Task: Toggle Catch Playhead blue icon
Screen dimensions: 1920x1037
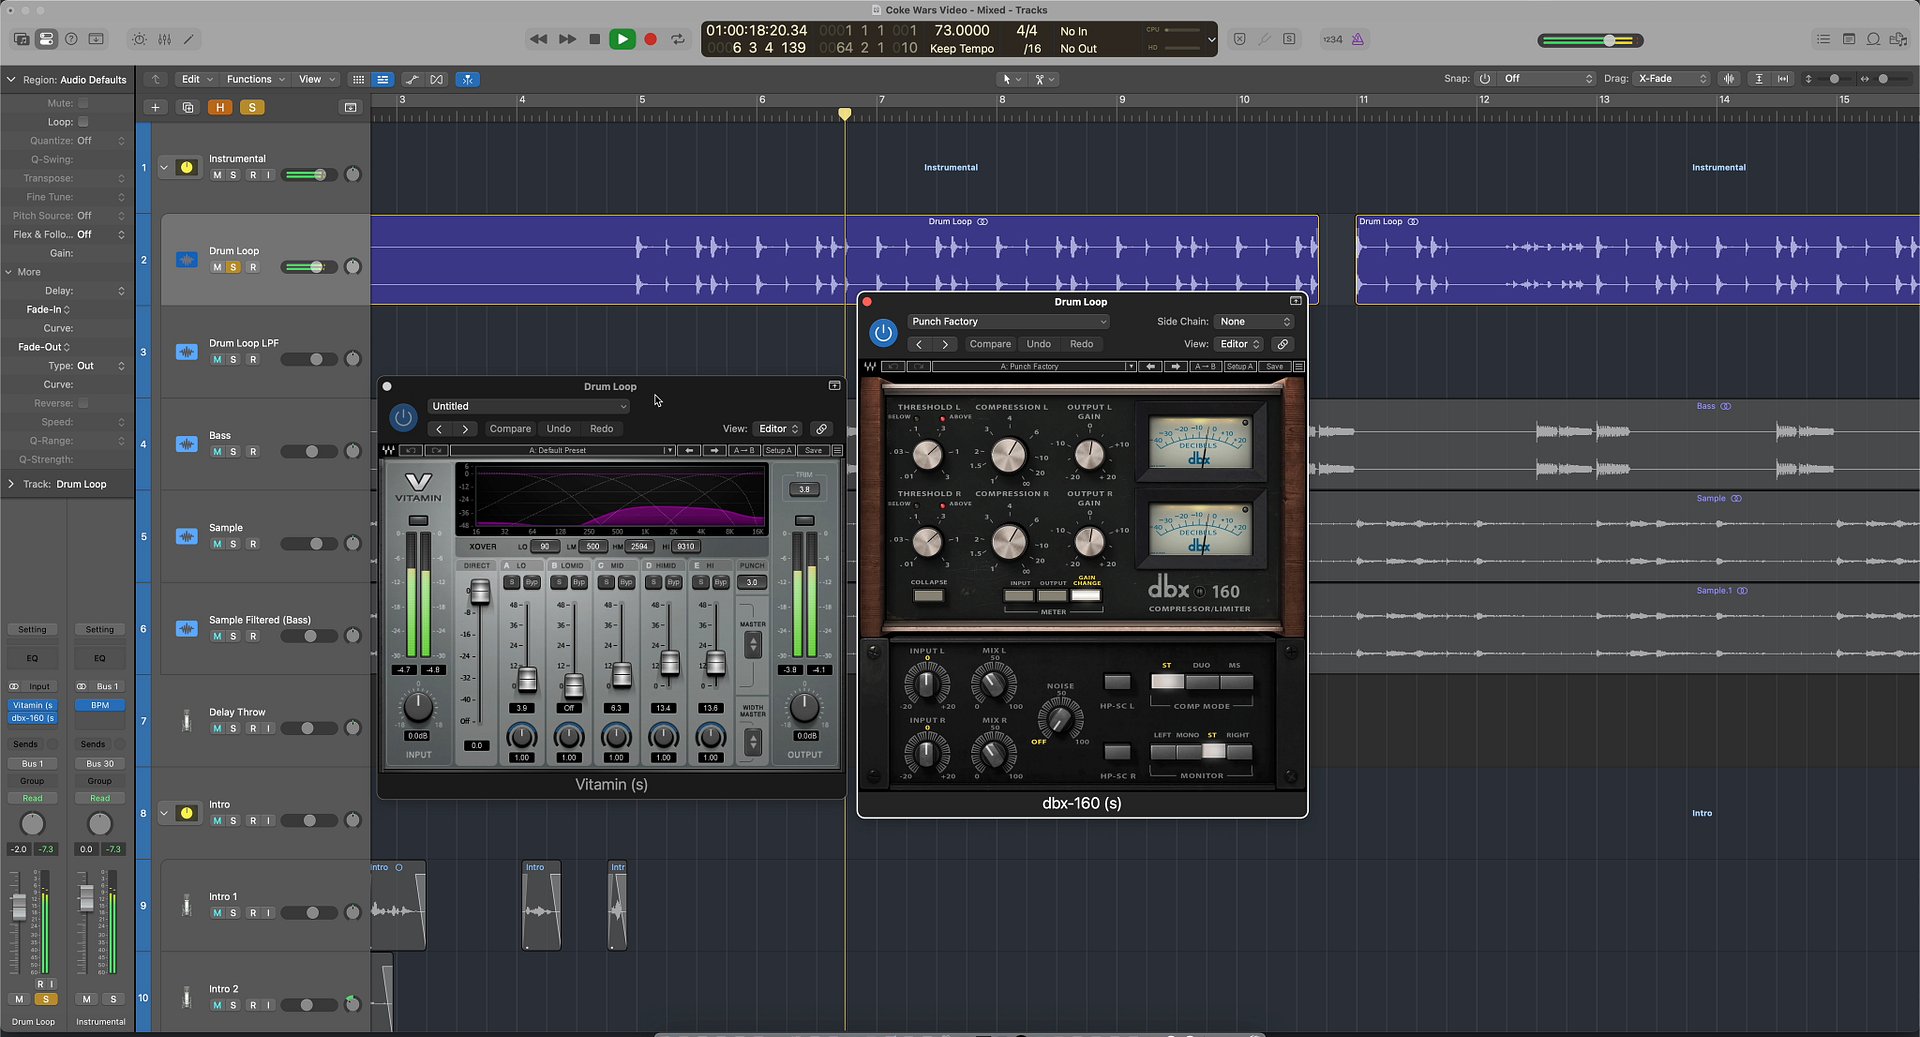Action: click(x=467, y=79)
